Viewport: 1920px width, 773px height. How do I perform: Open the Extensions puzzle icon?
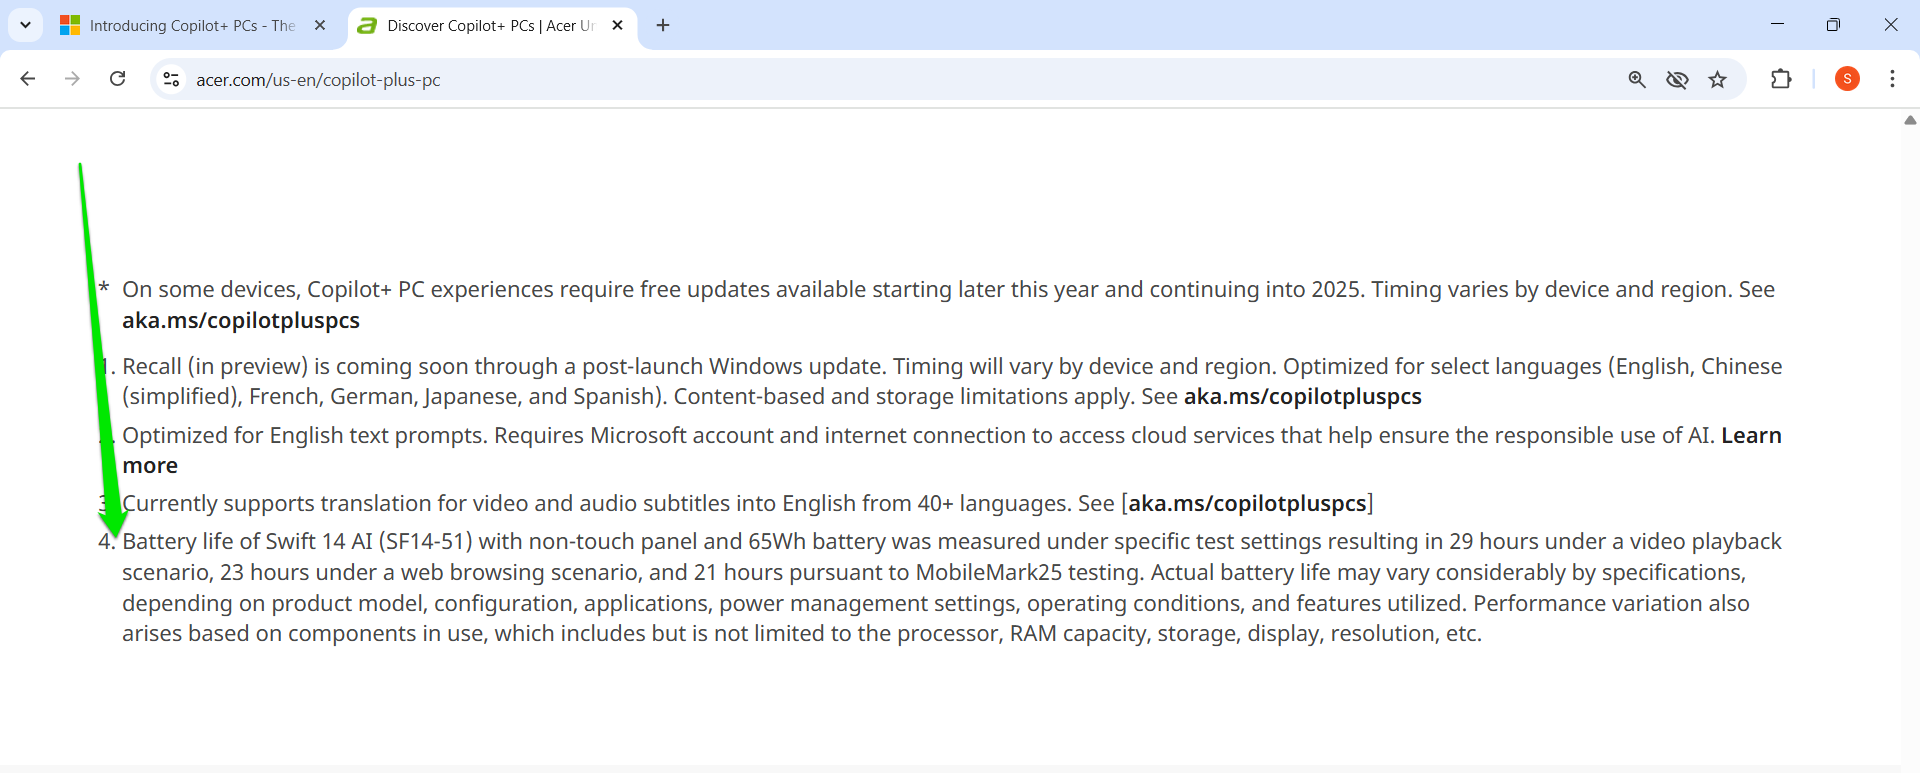1781,79
